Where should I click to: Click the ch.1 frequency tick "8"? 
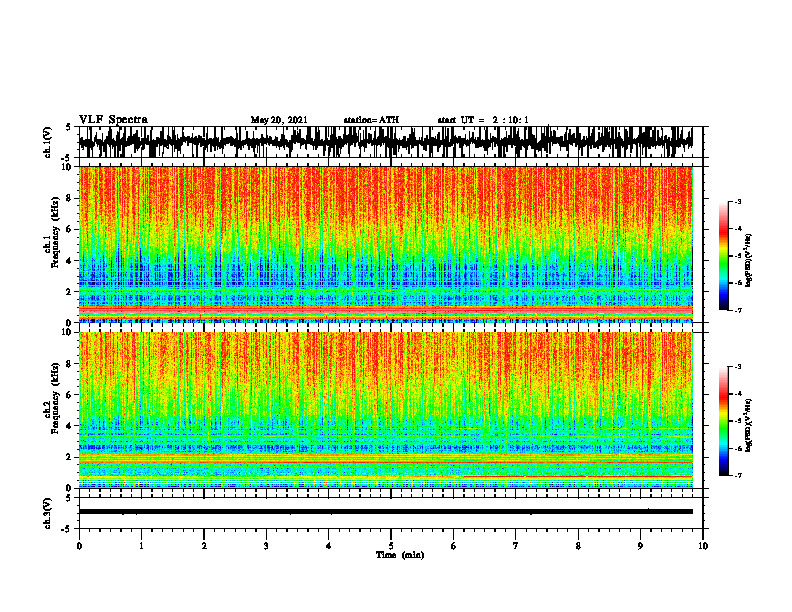[69, 198]
